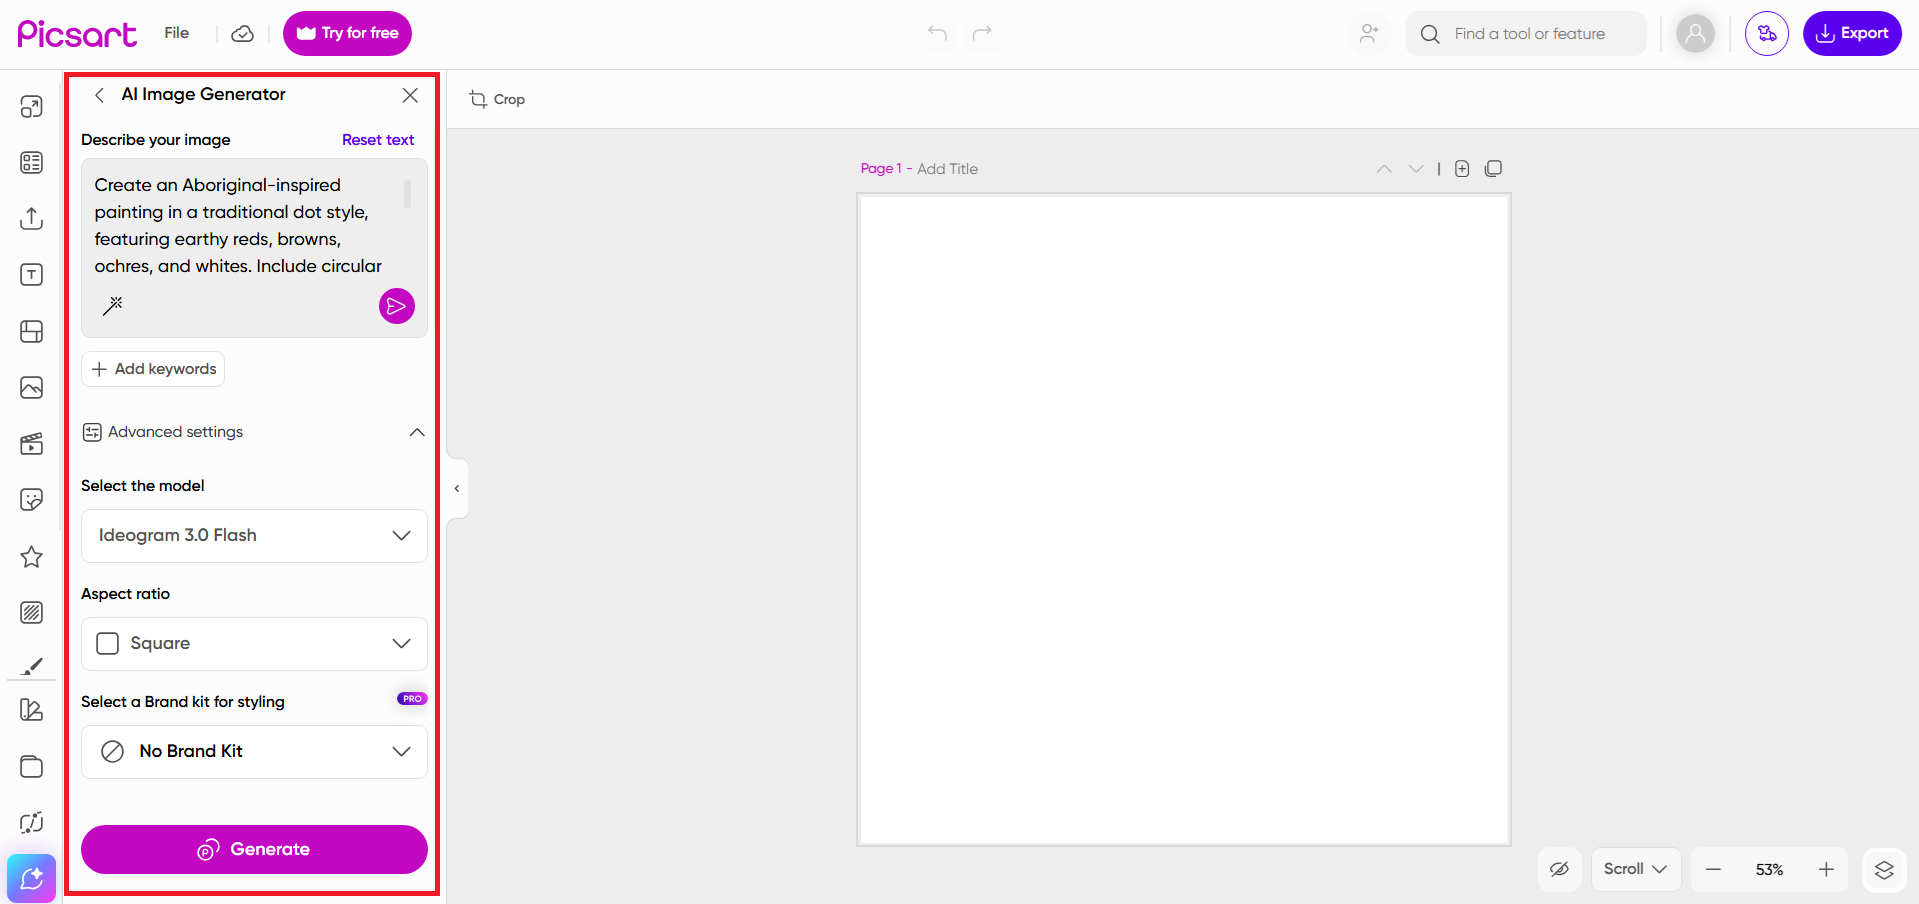Select the Text tool in sidebar
Image resolution: width=1919 pixels, height=904 pixels.
[32, 275]
